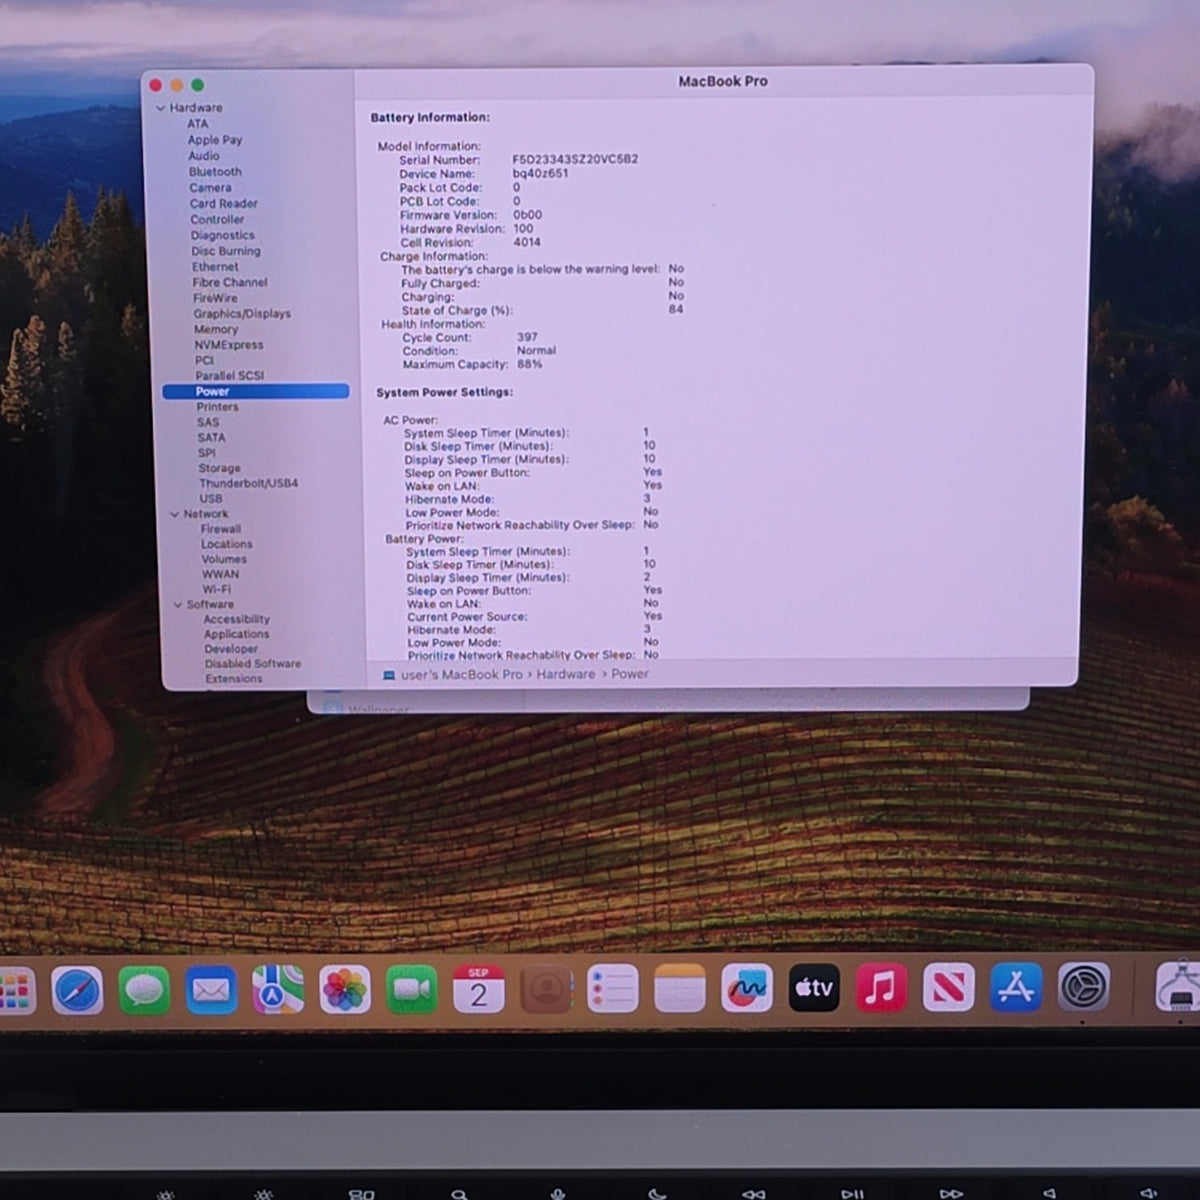Collapse the Network section chevron

(175, 514)
